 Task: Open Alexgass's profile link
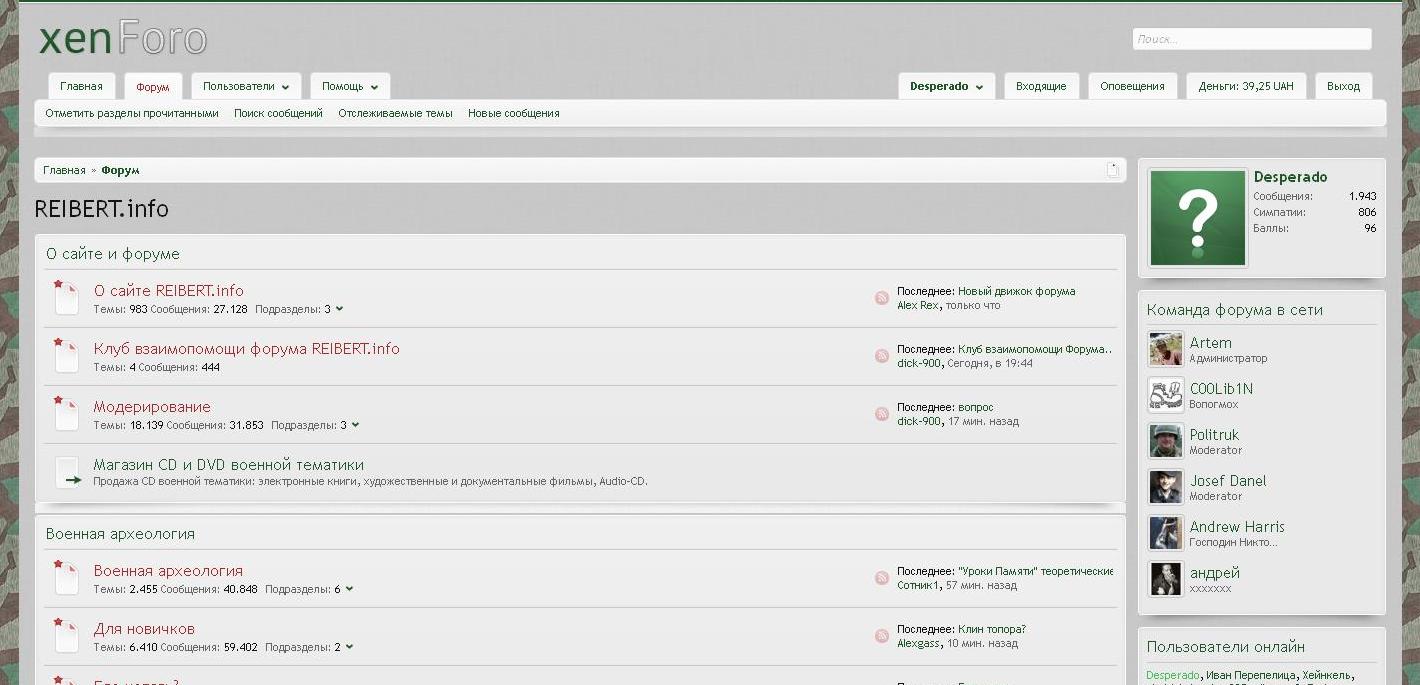(919, 644)
